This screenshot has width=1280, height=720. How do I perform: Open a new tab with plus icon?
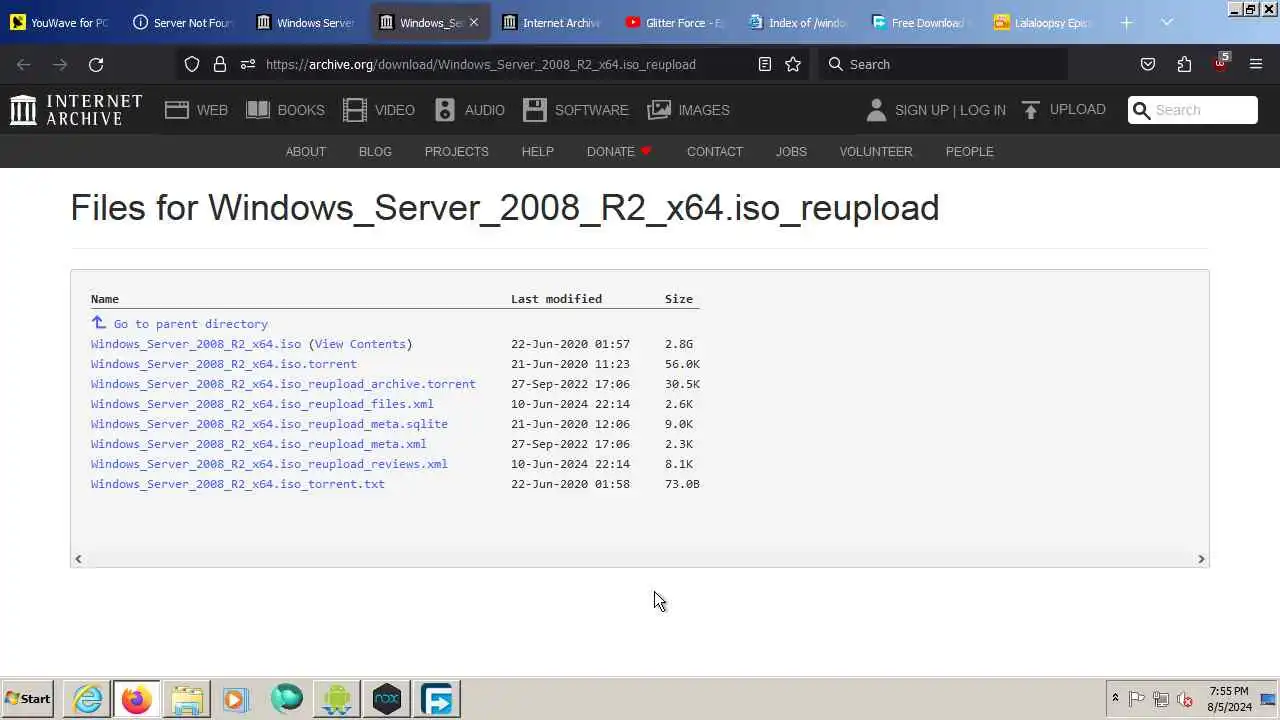[1127, 22]
